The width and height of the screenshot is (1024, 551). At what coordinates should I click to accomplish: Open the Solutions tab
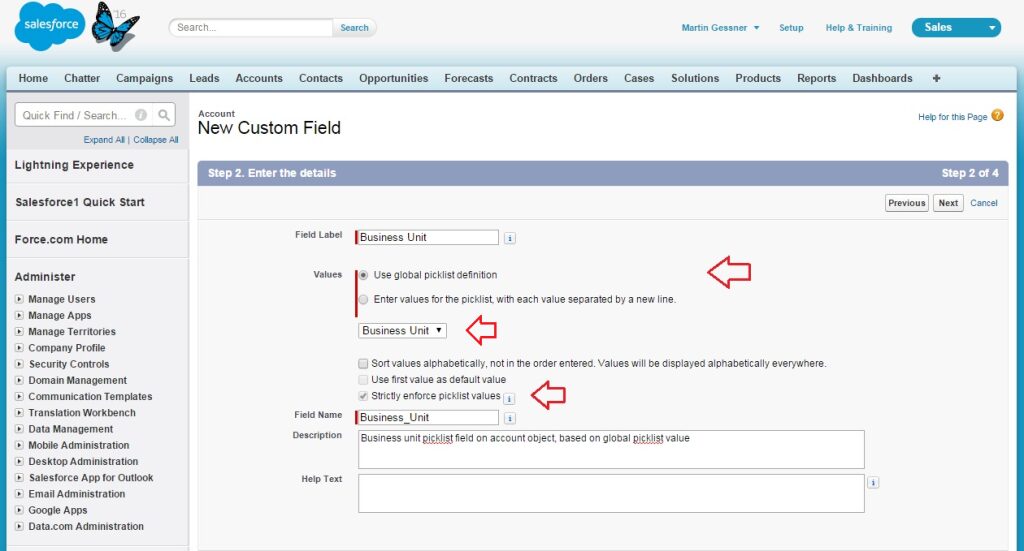click(x=695, y=78)
